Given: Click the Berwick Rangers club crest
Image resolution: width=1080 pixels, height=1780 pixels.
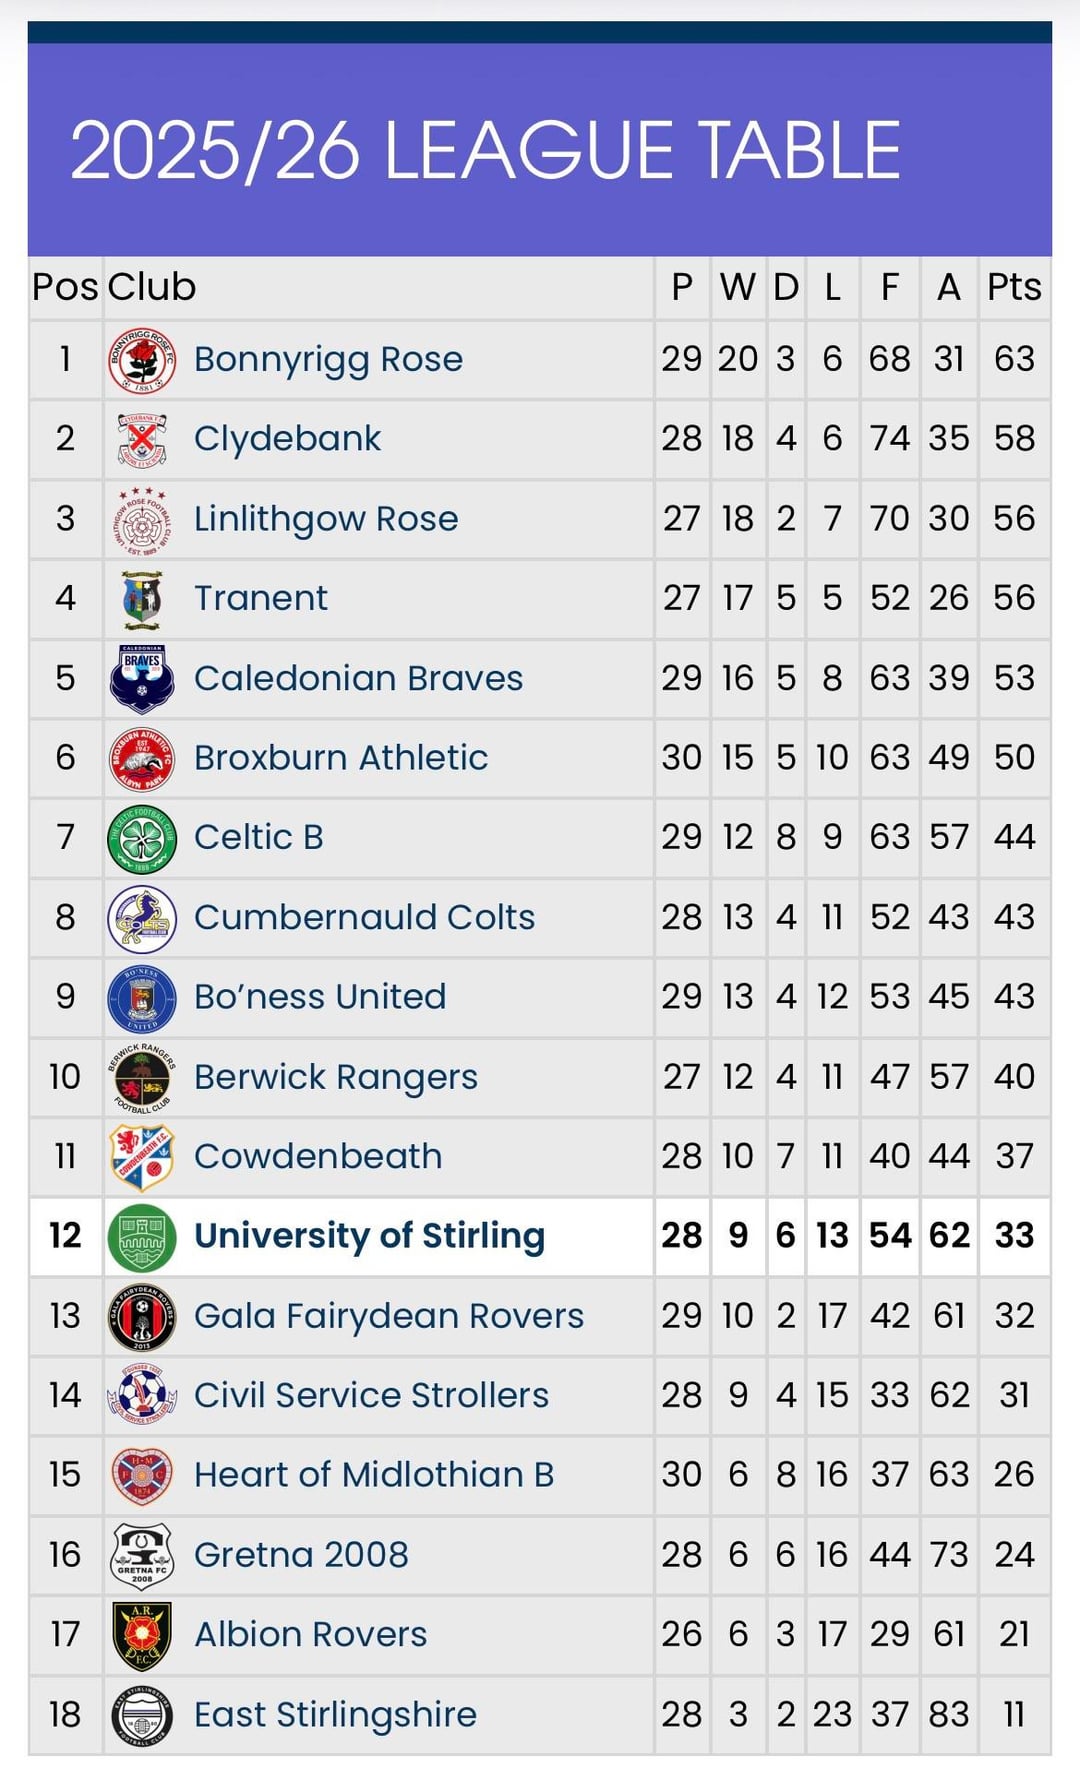Looking at the screenshot, I should [x=142, y=1077].
